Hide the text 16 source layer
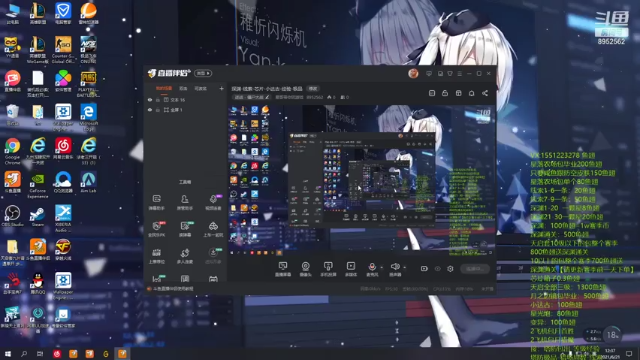640x360 pixels. (x=150, y=100)
